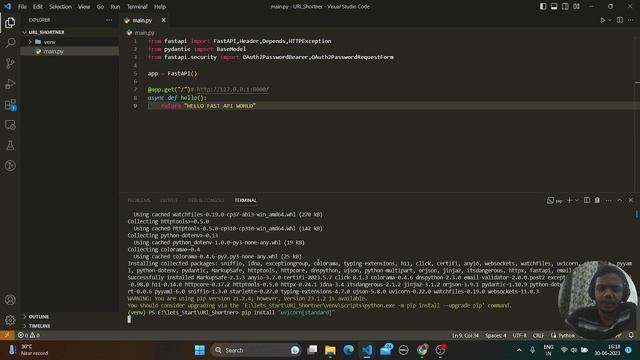The image size is (640, 360).
Task: Switch to the Problems panel tab
Action: click(x=139, y=200)
